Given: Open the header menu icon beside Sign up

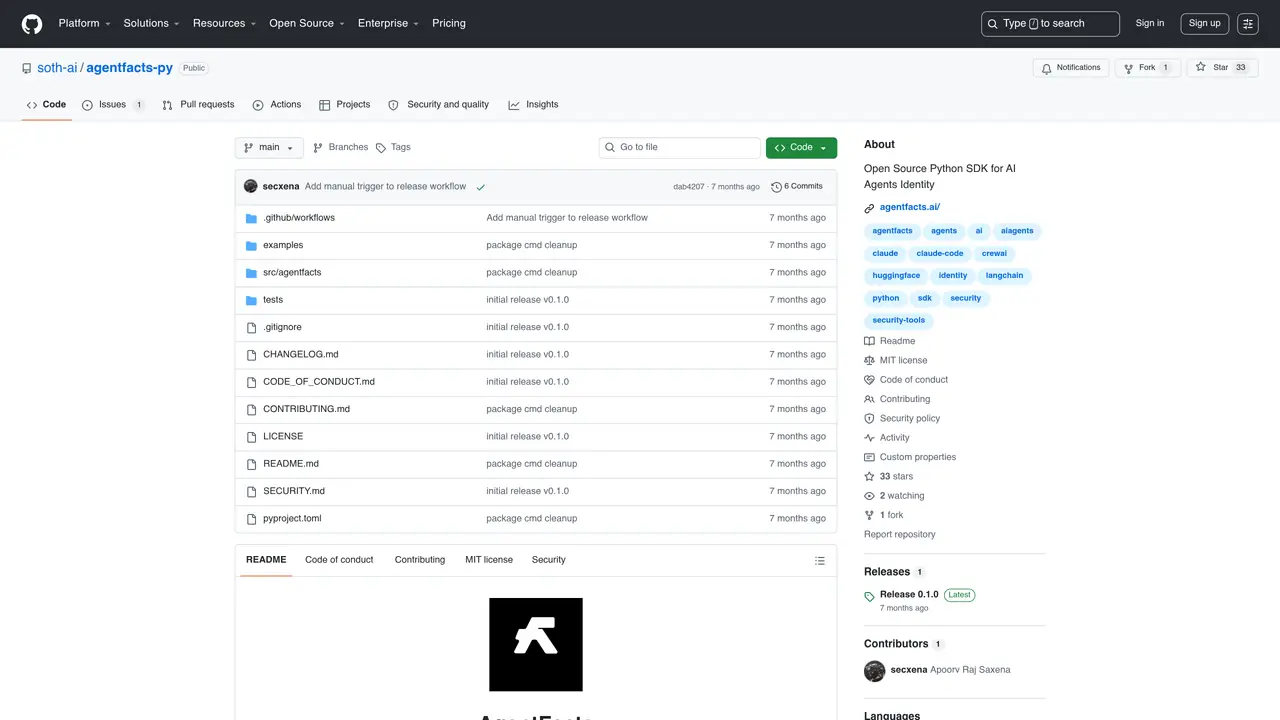Looking at the screenshot, I should coord(1248,23).
